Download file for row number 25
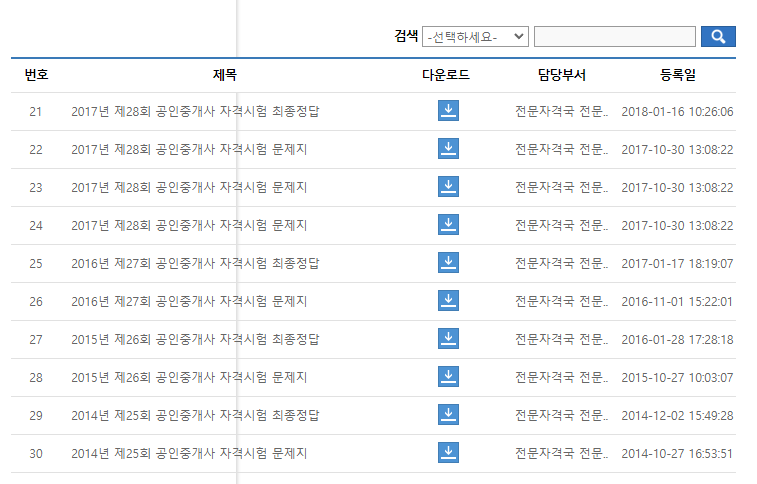The width and height of the screenshot is (757, 484). [x=448, y=263]
